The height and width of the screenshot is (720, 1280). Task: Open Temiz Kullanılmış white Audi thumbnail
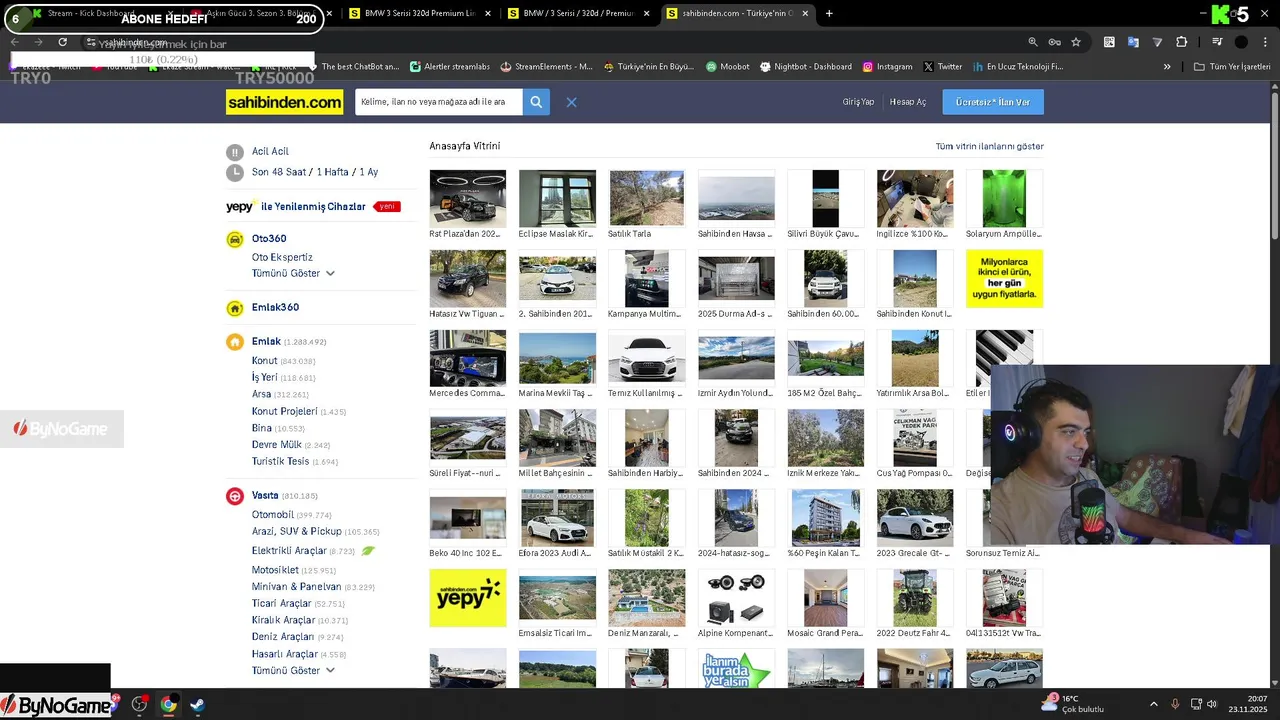tap(646, 358)
